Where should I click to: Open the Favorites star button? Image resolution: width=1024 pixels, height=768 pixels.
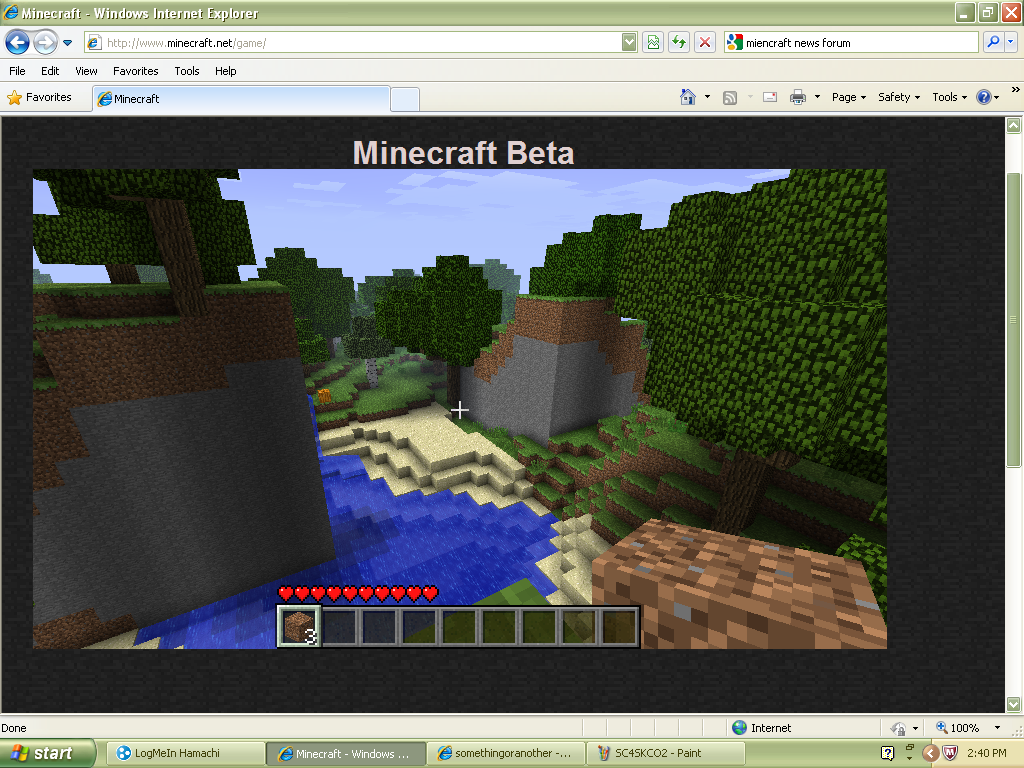click(40, 97)
